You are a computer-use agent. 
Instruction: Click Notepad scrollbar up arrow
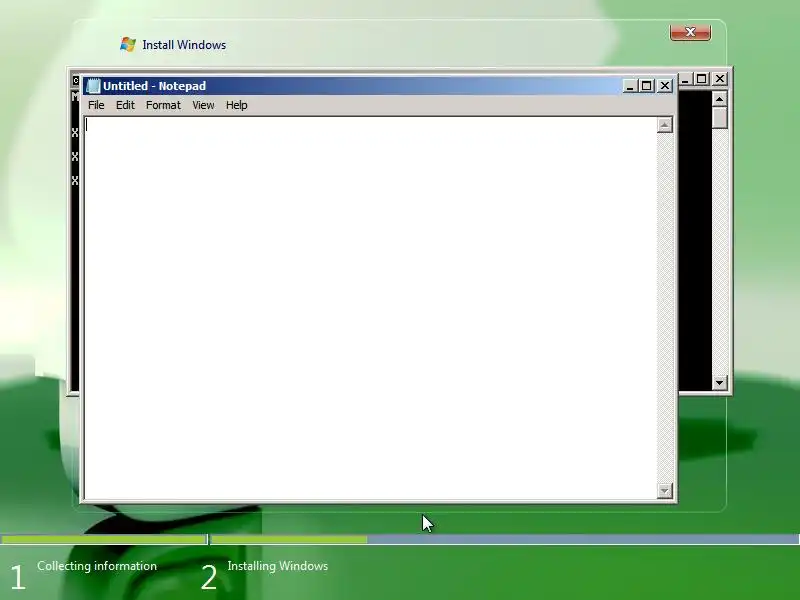pyautogui.click(x=664, y=125)
